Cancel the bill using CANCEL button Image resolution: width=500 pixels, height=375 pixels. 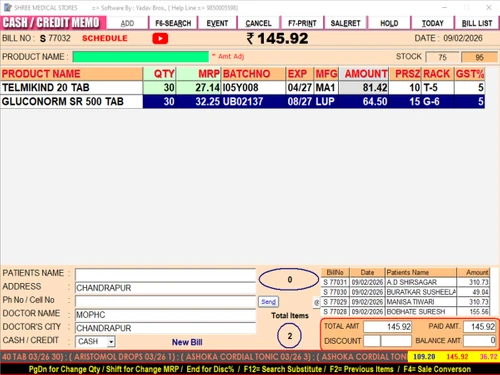pyautogui.click(x=258, y=23)
